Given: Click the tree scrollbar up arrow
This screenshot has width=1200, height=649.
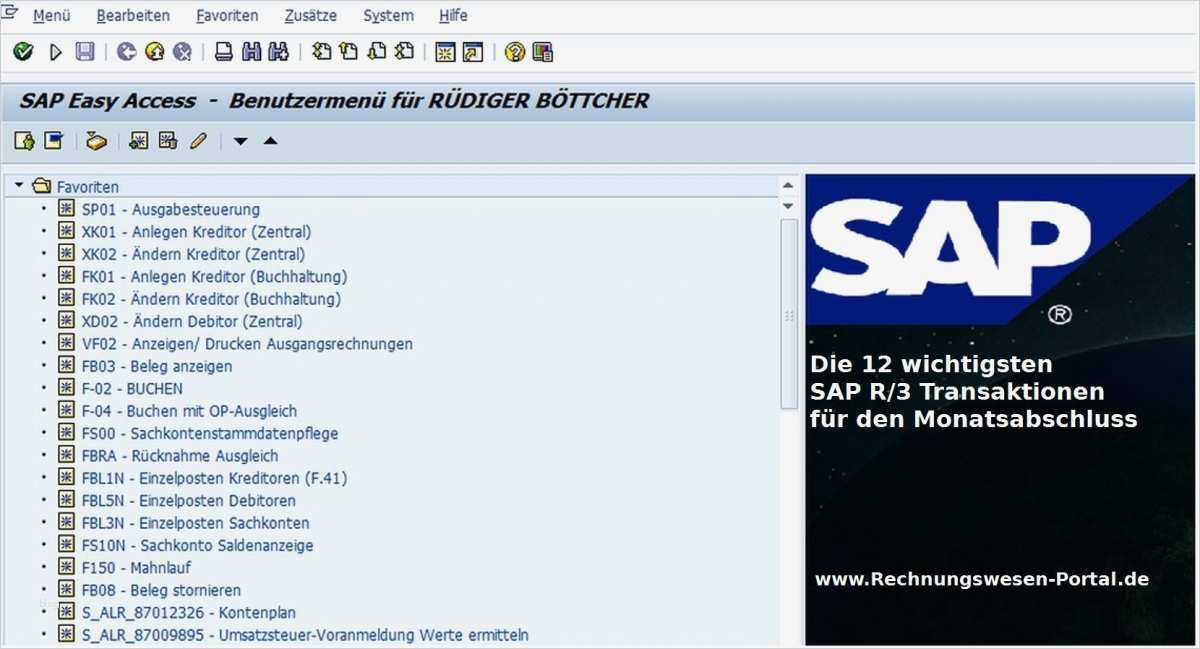Looking at the screenshot, I should pos(788,186).
